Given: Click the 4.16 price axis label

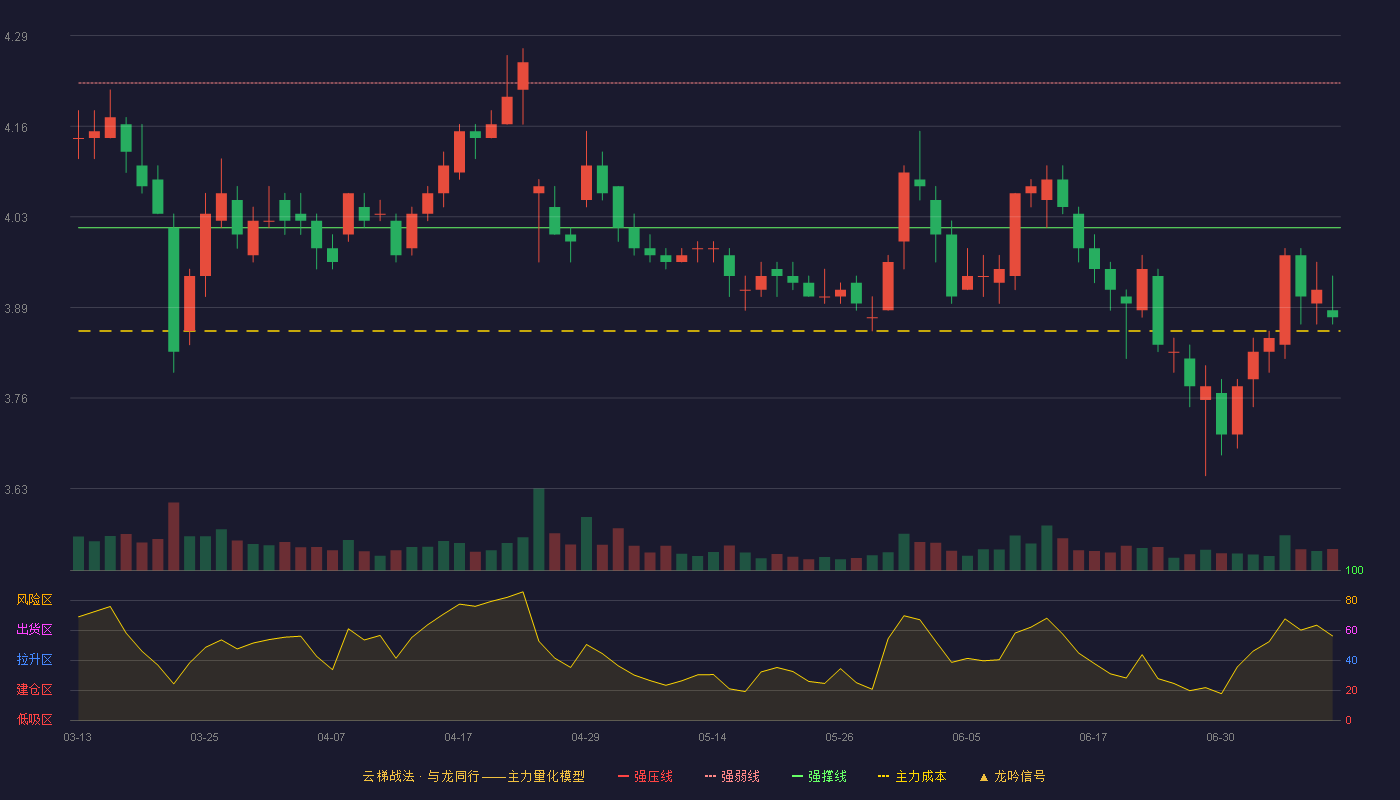Looking at the screenshot, I should (x=16, y=128).
